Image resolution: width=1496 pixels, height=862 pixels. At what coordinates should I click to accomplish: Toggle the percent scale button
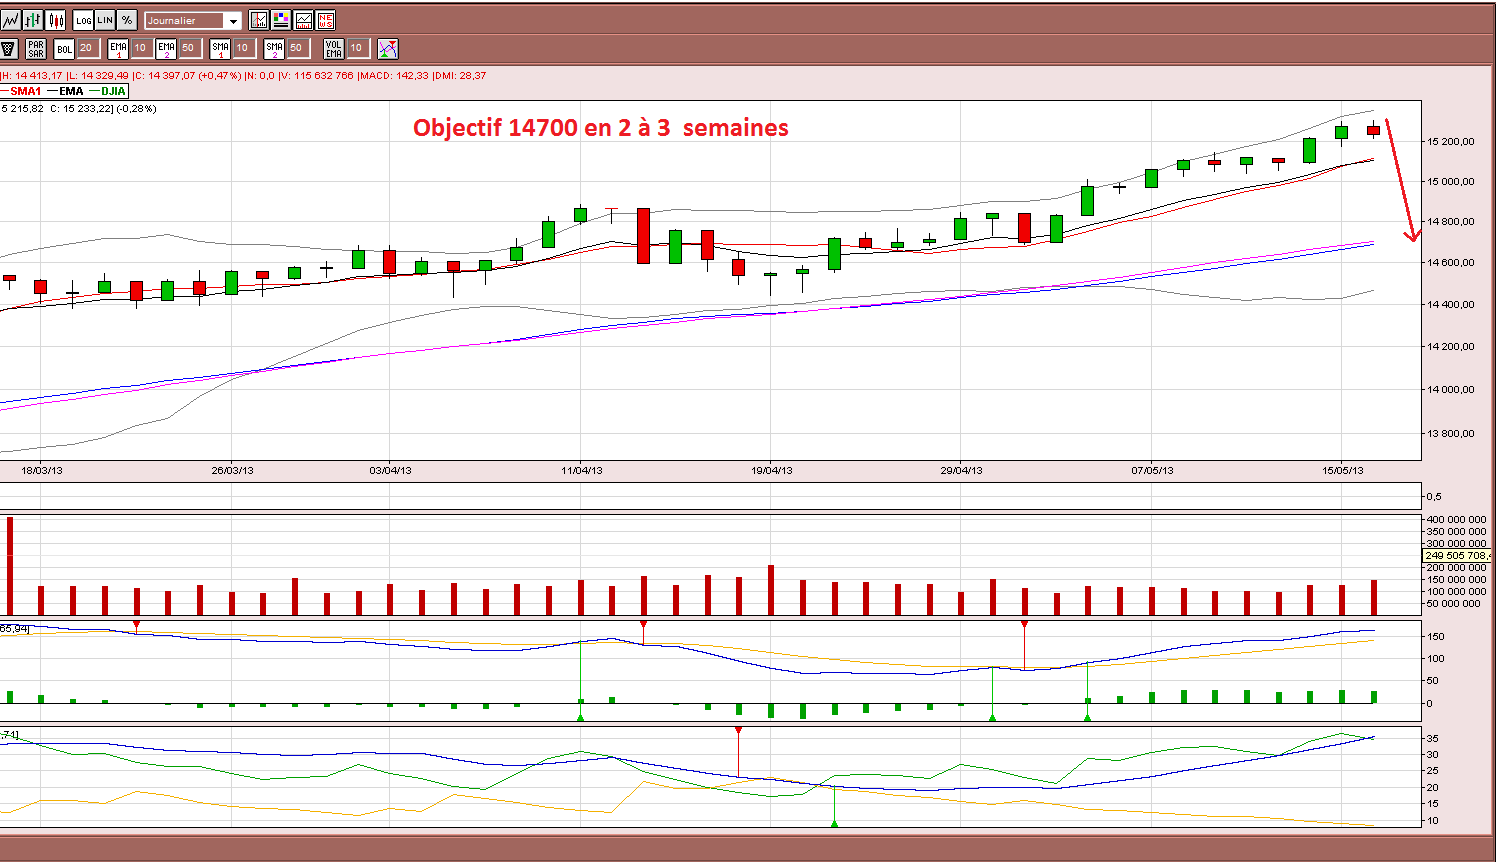coord(127,20)
